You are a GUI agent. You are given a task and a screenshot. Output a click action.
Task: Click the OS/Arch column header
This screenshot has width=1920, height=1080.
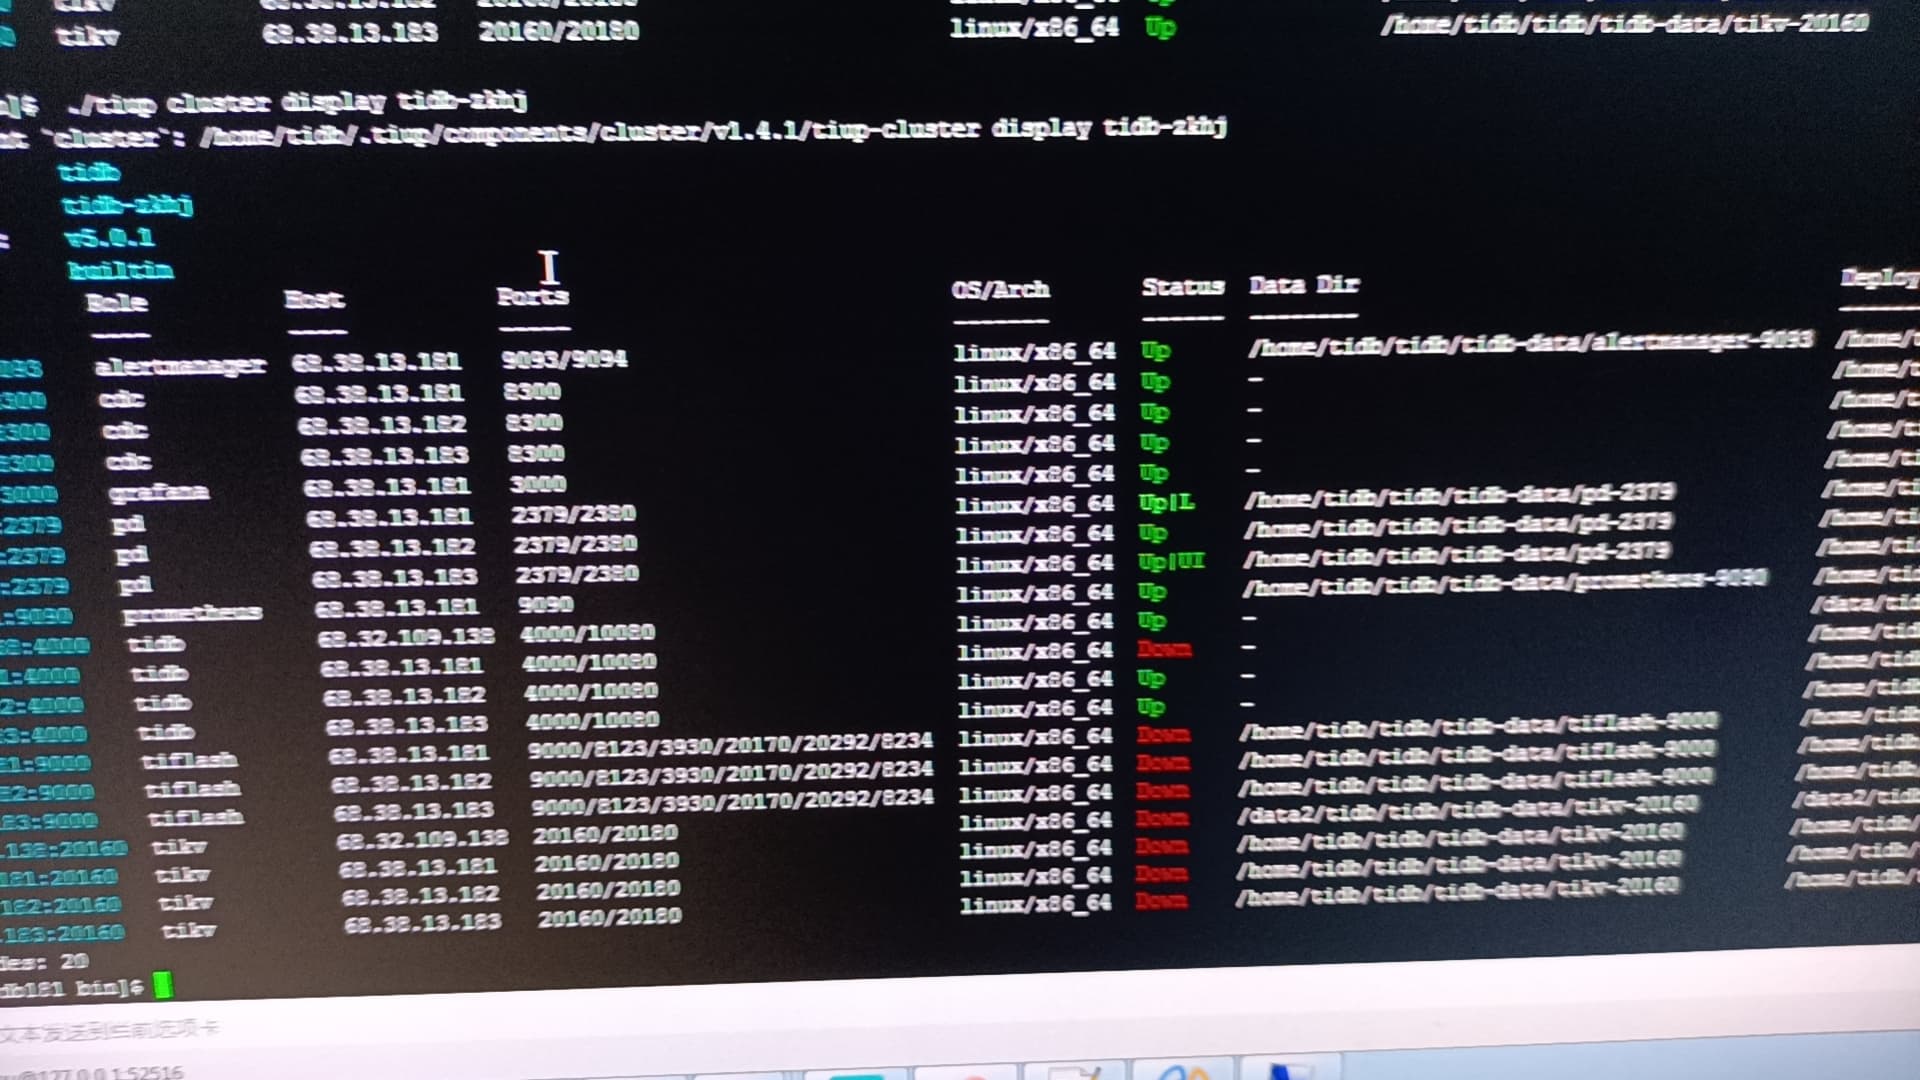tap(1000, 290)
